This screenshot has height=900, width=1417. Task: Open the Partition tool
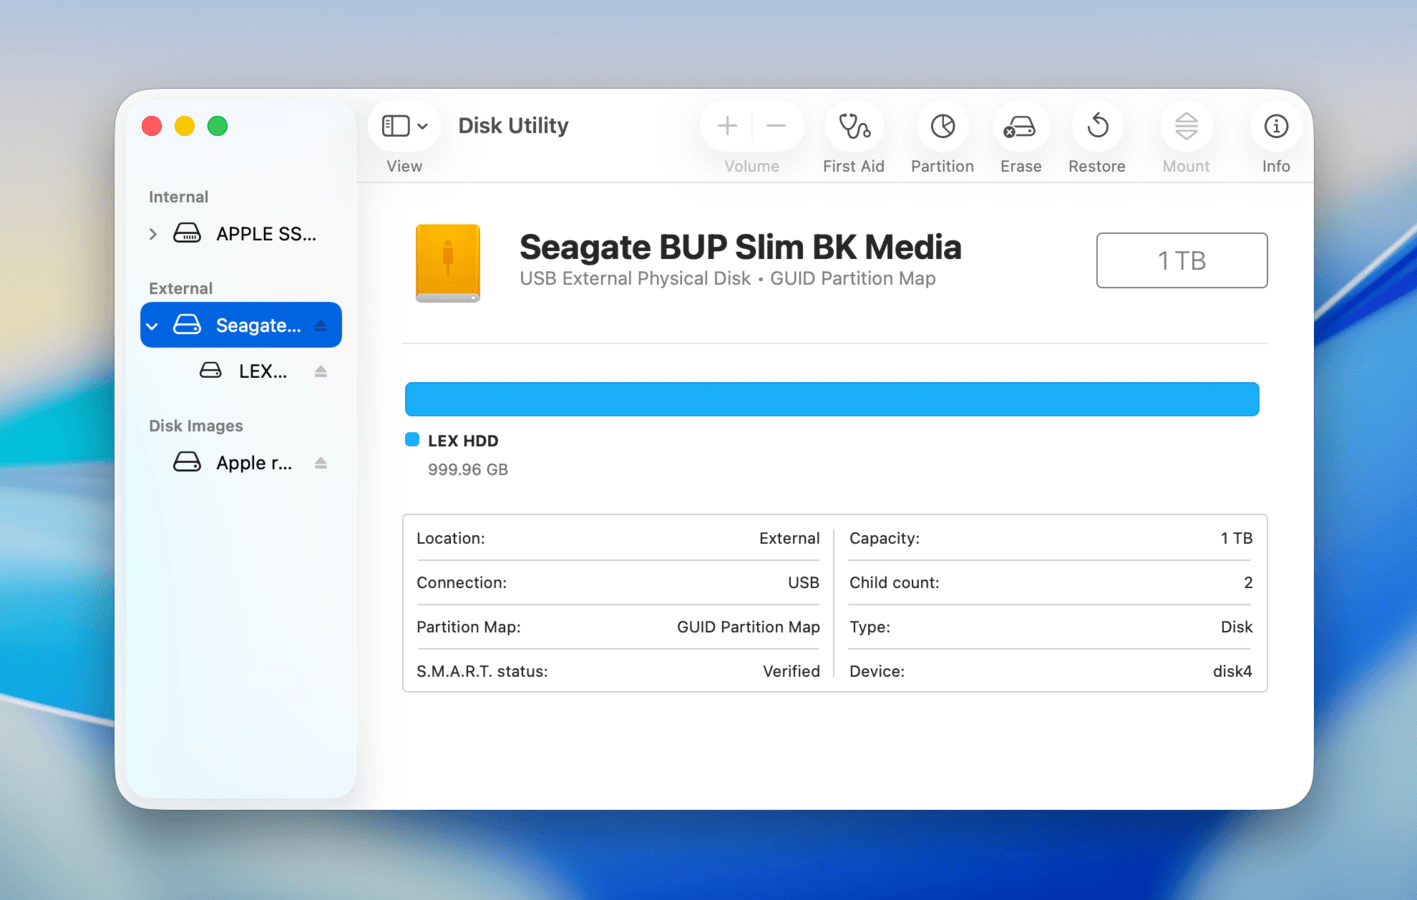(x=942, y=127)
